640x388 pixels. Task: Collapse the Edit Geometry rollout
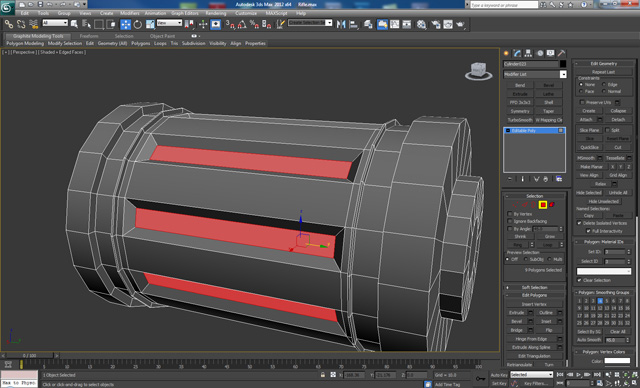pyautogui.click(x=604, y=64)
